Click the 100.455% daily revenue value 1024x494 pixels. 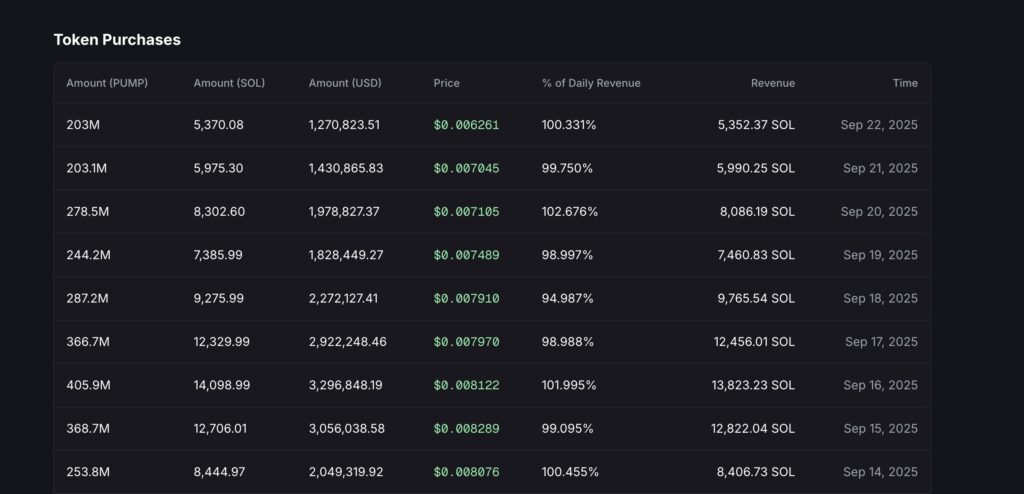click(570, 472)
